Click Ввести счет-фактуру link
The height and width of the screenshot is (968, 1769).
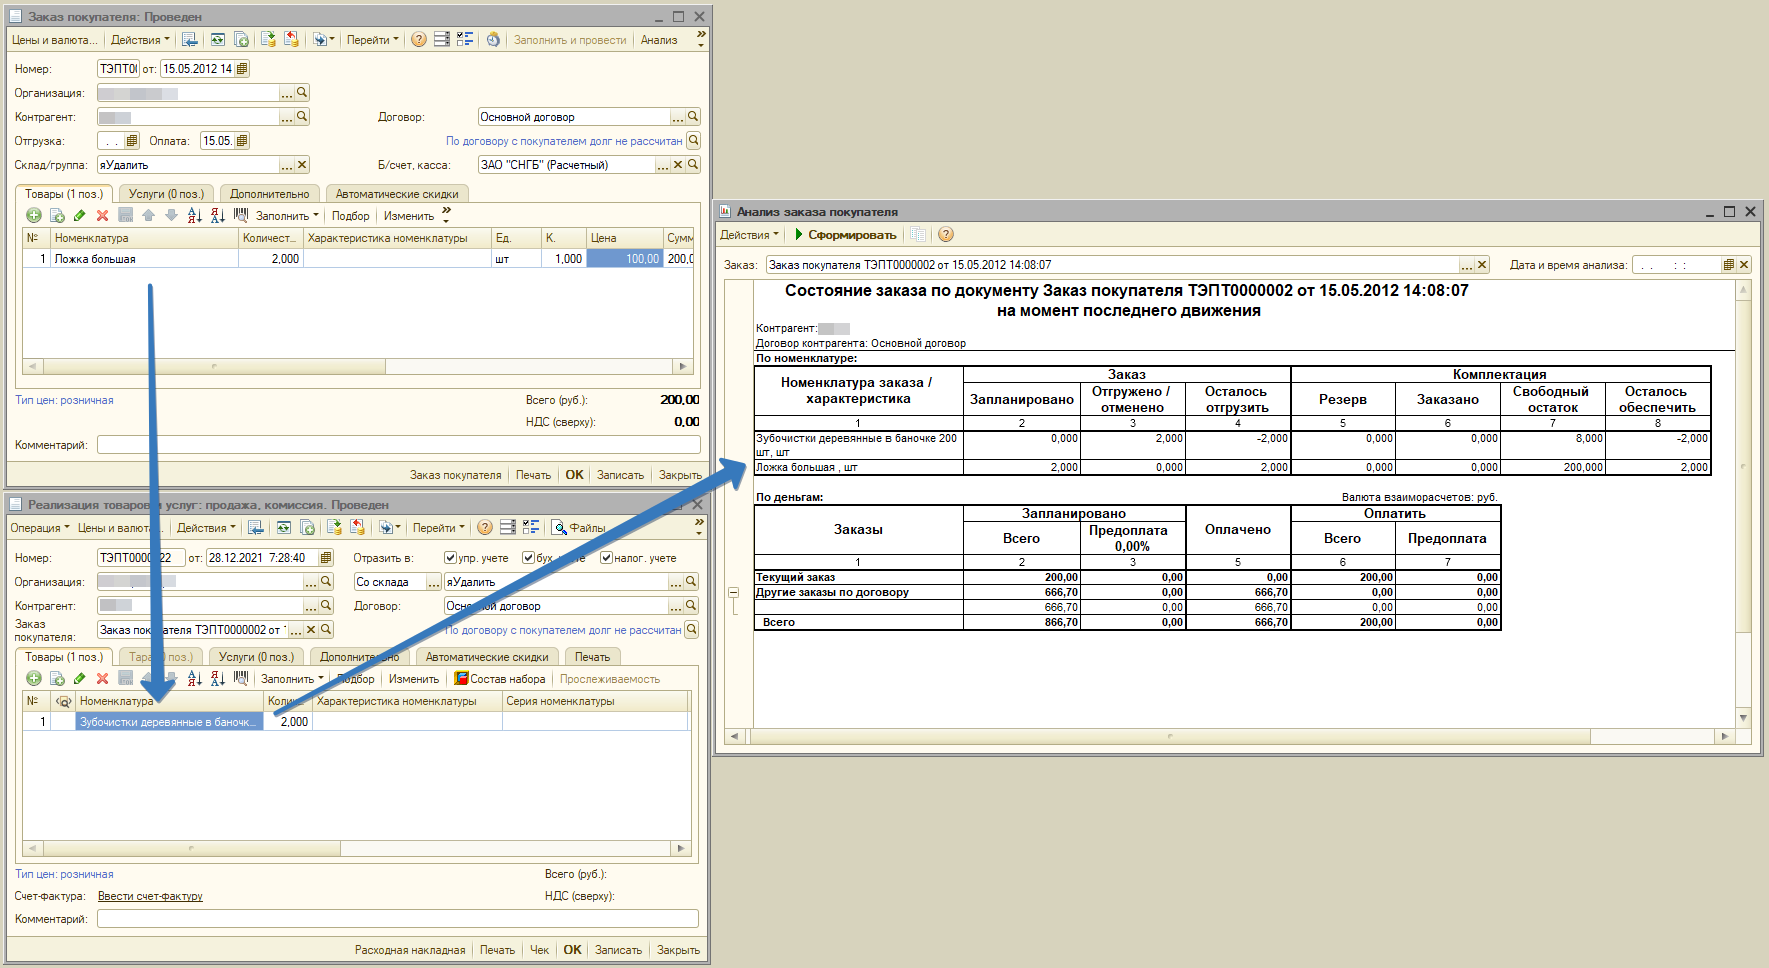(150, 896)
